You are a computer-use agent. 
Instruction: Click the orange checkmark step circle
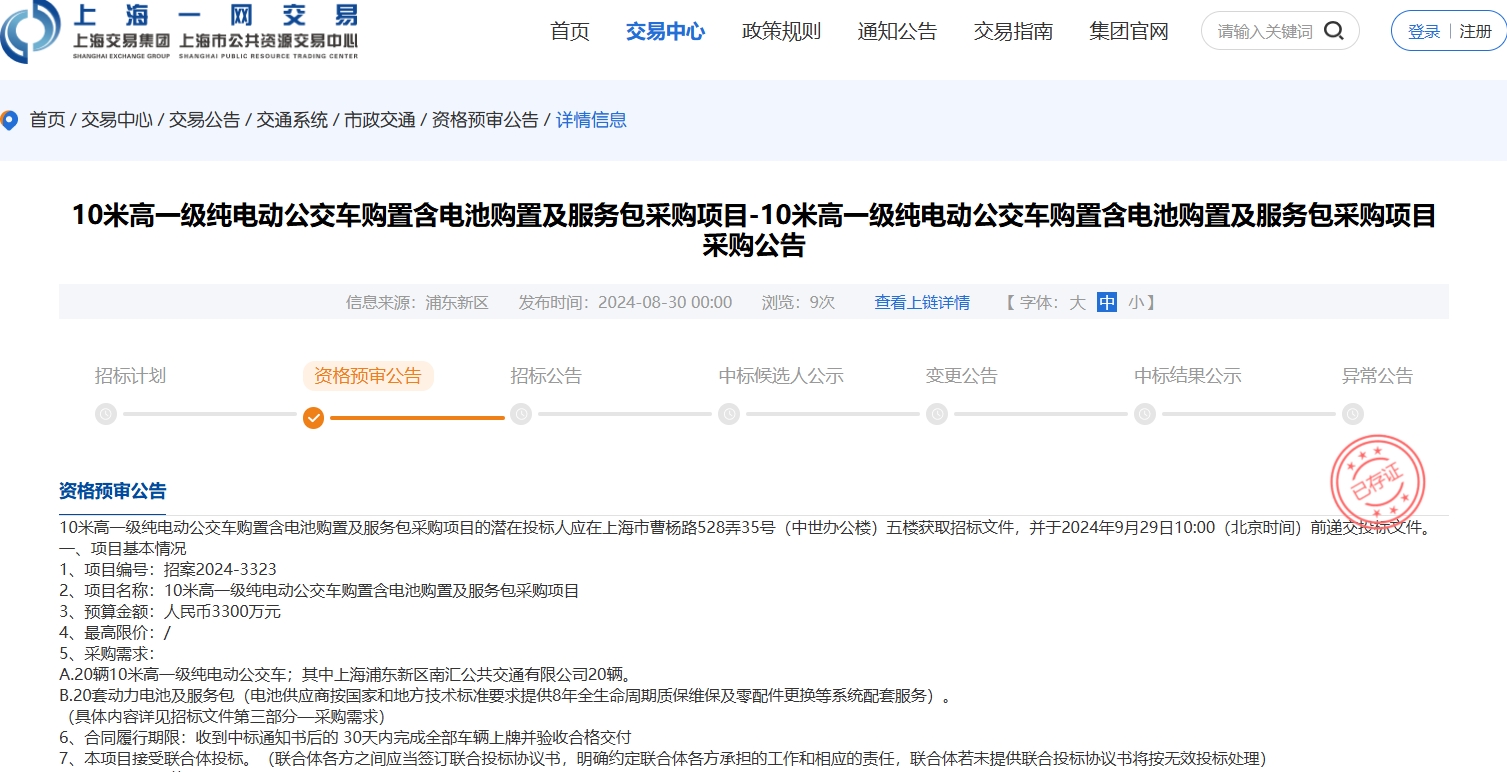(x=313, y=416)
